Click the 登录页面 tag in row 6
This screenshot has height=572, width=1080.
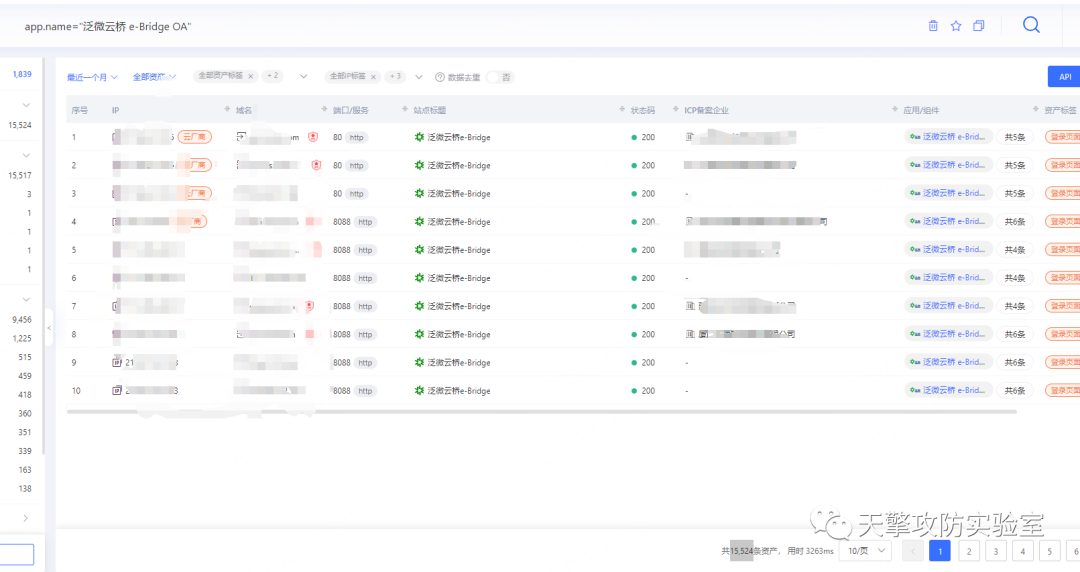1063,278
